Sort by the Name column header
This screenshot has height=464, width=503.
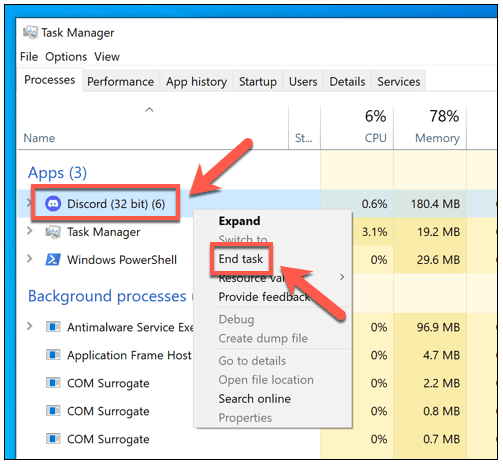click(39, 138)
